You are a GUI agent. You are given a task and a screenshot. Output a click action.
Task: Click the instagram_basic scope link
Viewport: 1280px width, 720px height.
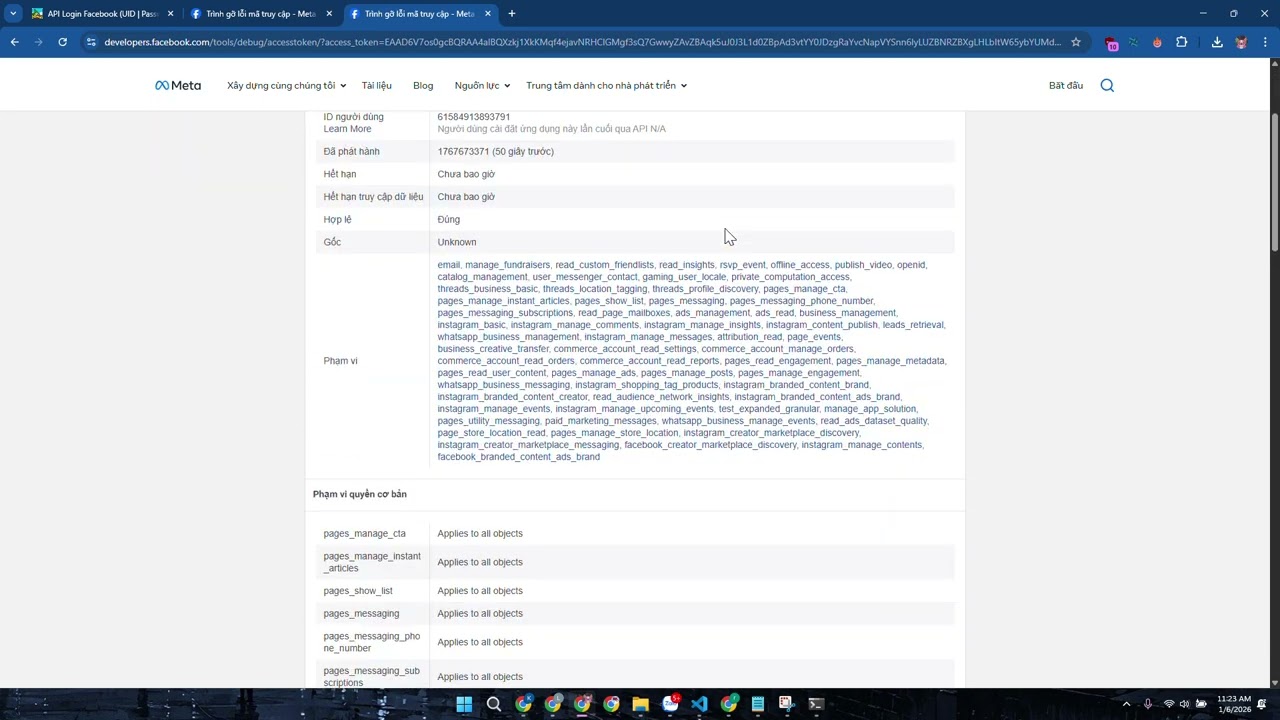pyautogui.click(x=471, y=325)
